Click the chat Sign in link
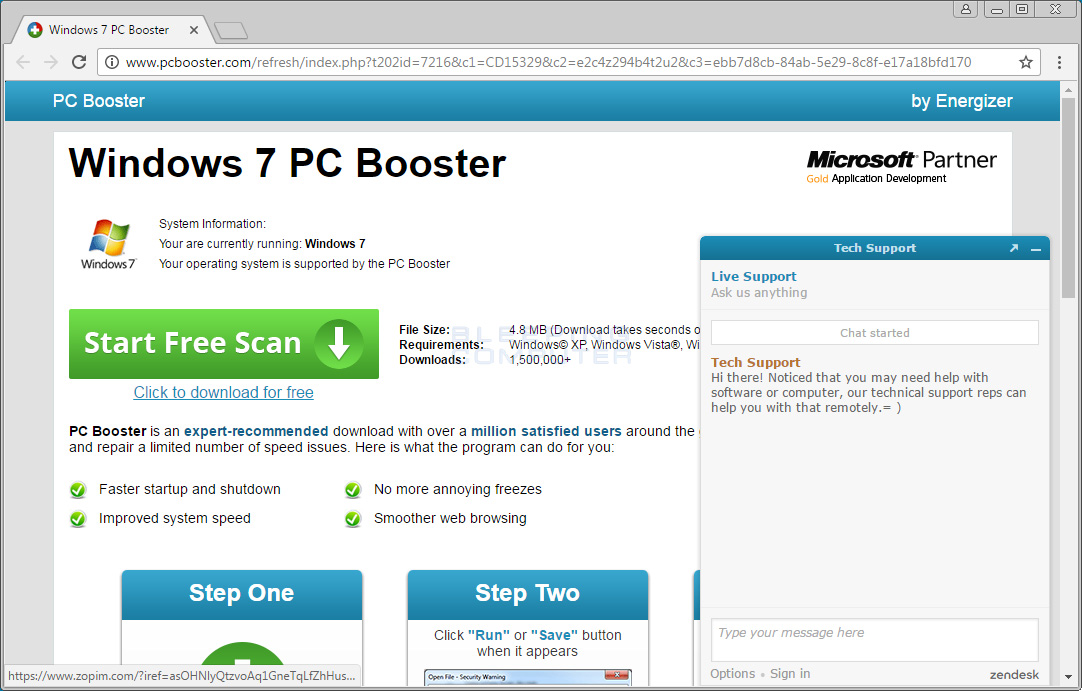This screenshot has height=691, width=1082. point(790,674)
